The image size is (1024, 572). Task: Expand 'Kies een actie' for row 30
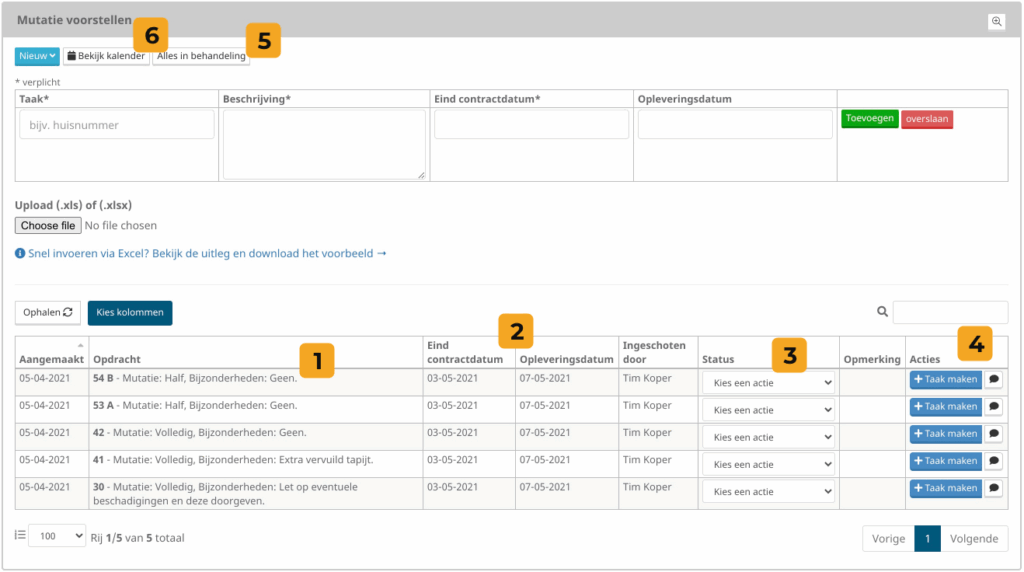point(768,491)
